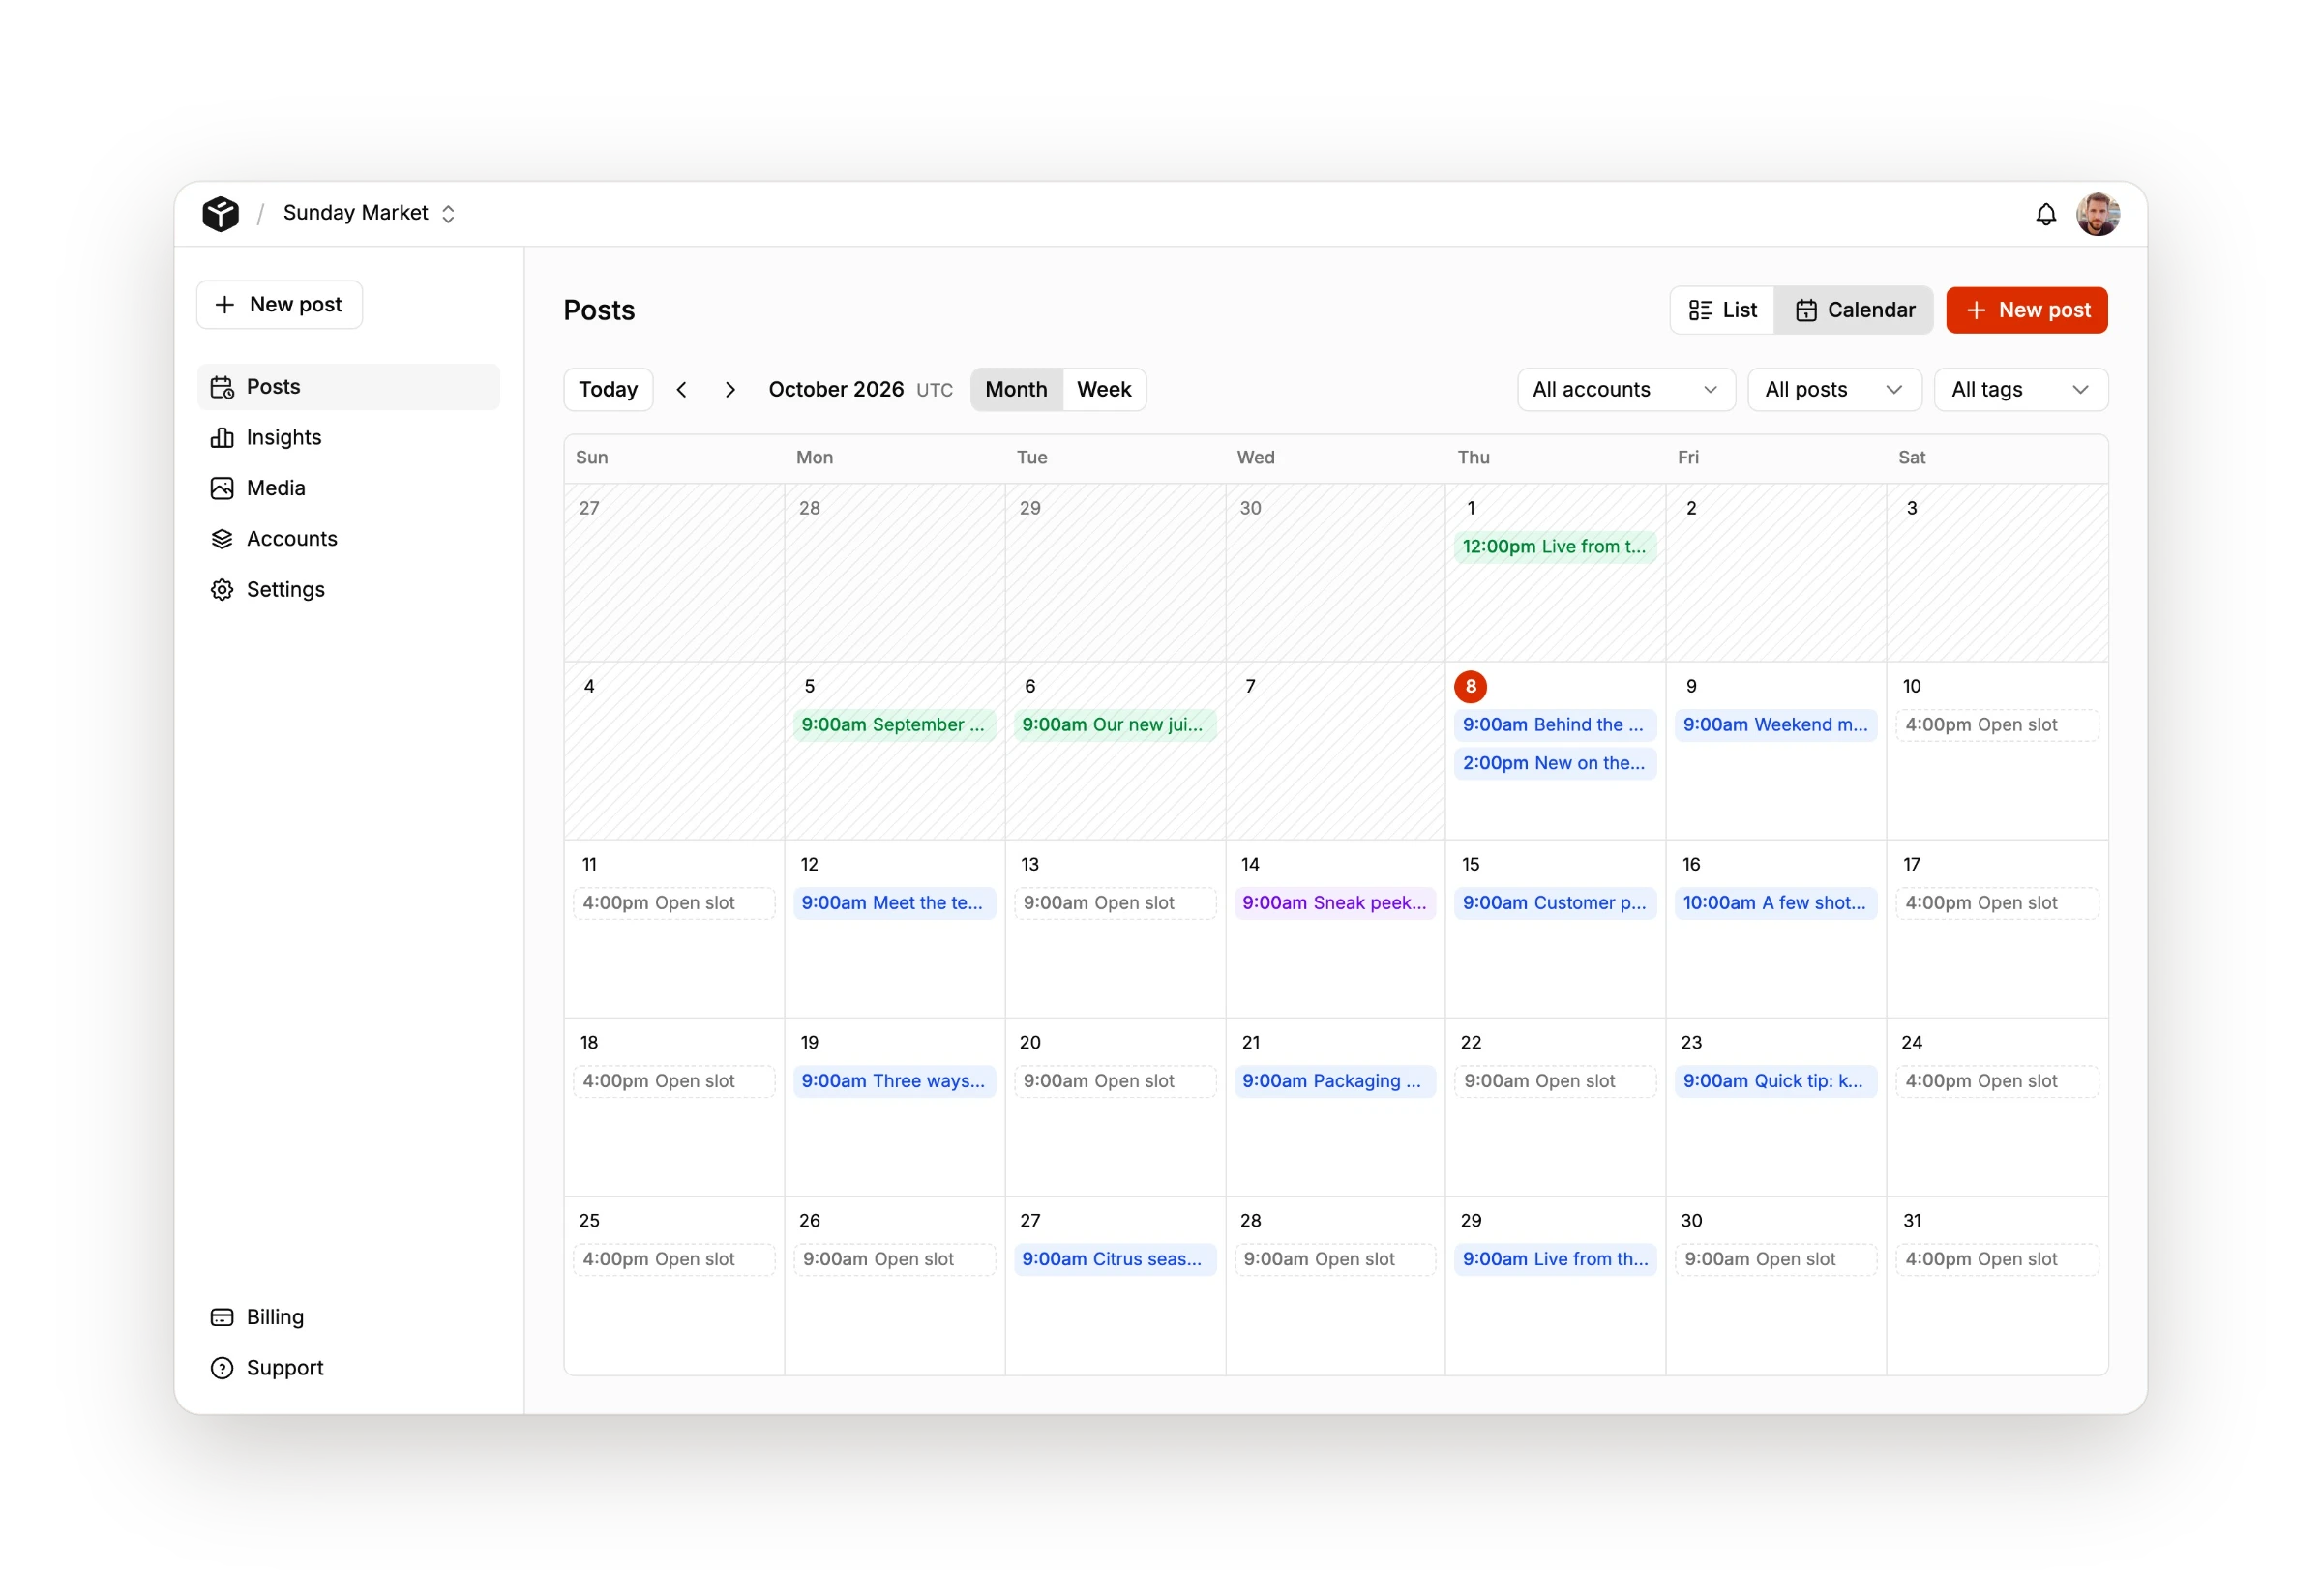Click the 4:00pm Open slot on the 10th

coord(1997,725)
